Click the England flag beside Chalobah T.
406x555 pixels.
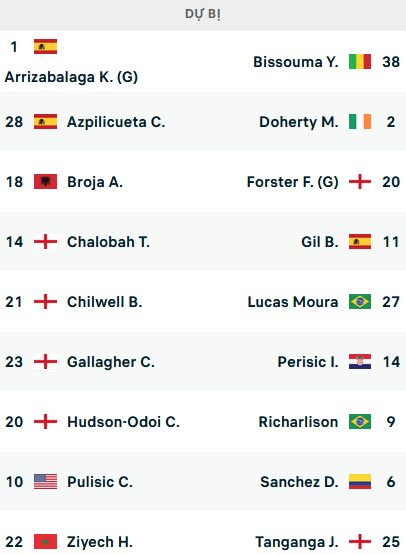(45, 242)
